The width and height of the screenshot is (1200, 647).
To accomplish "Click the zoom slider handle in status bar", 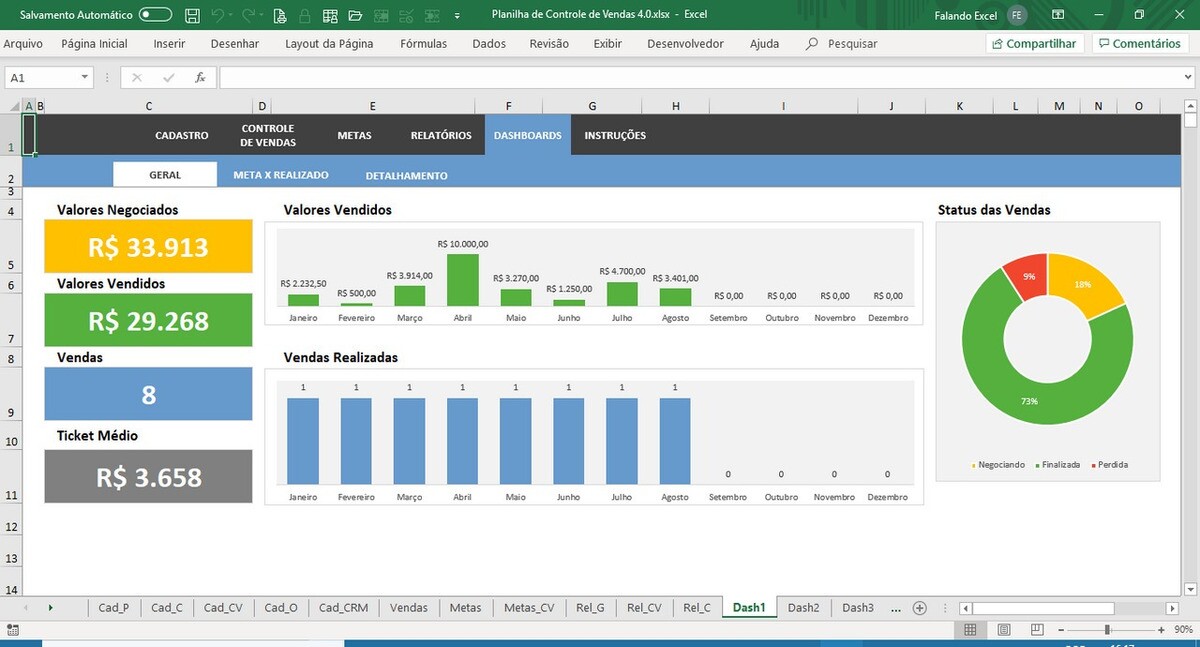I will pos(1107,630).
